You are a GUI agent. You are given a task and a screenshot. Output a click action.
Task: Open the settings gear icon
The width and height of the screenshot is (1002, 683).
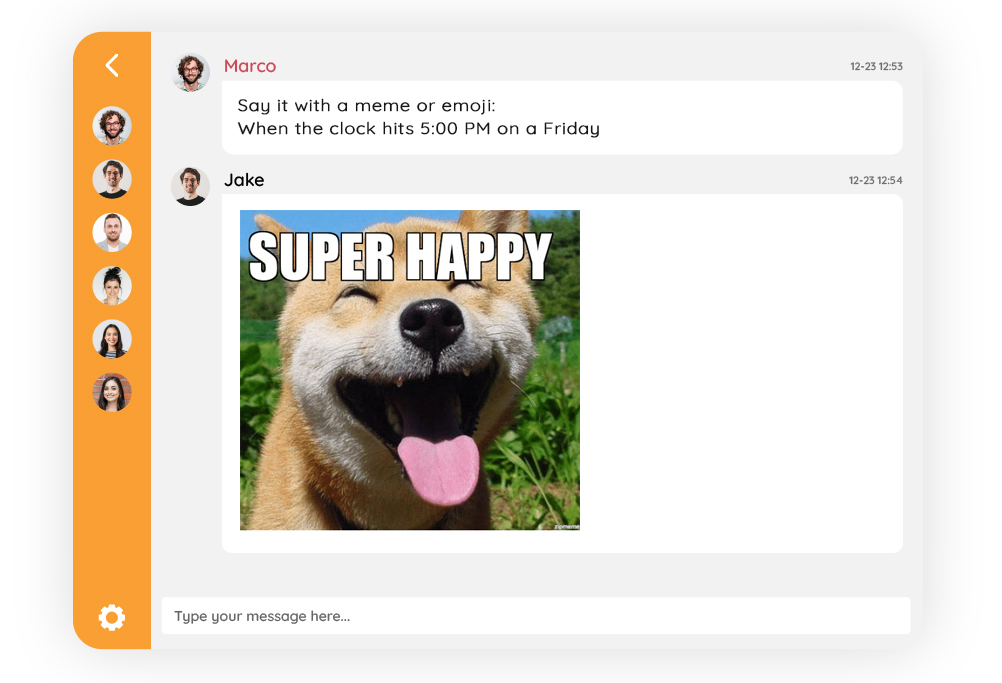point(112,617)
